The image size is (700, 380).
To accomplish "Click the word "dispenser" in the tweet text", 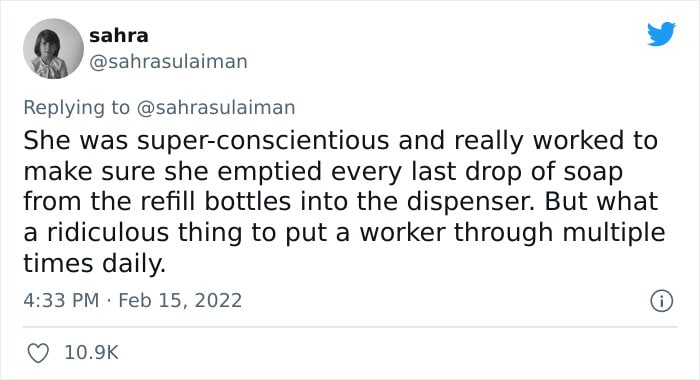I will coord(470,202).
